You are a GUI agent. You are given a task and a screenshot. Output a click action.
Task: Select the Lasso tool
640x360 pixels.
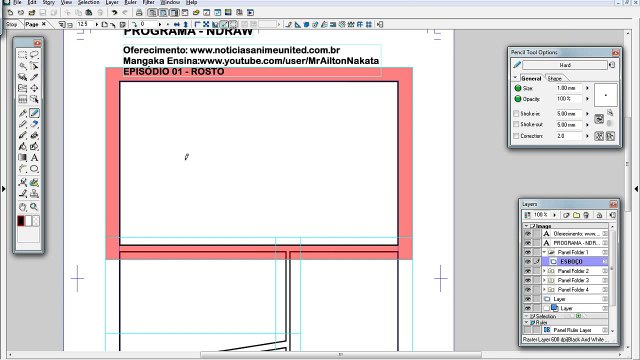[34, 55]
